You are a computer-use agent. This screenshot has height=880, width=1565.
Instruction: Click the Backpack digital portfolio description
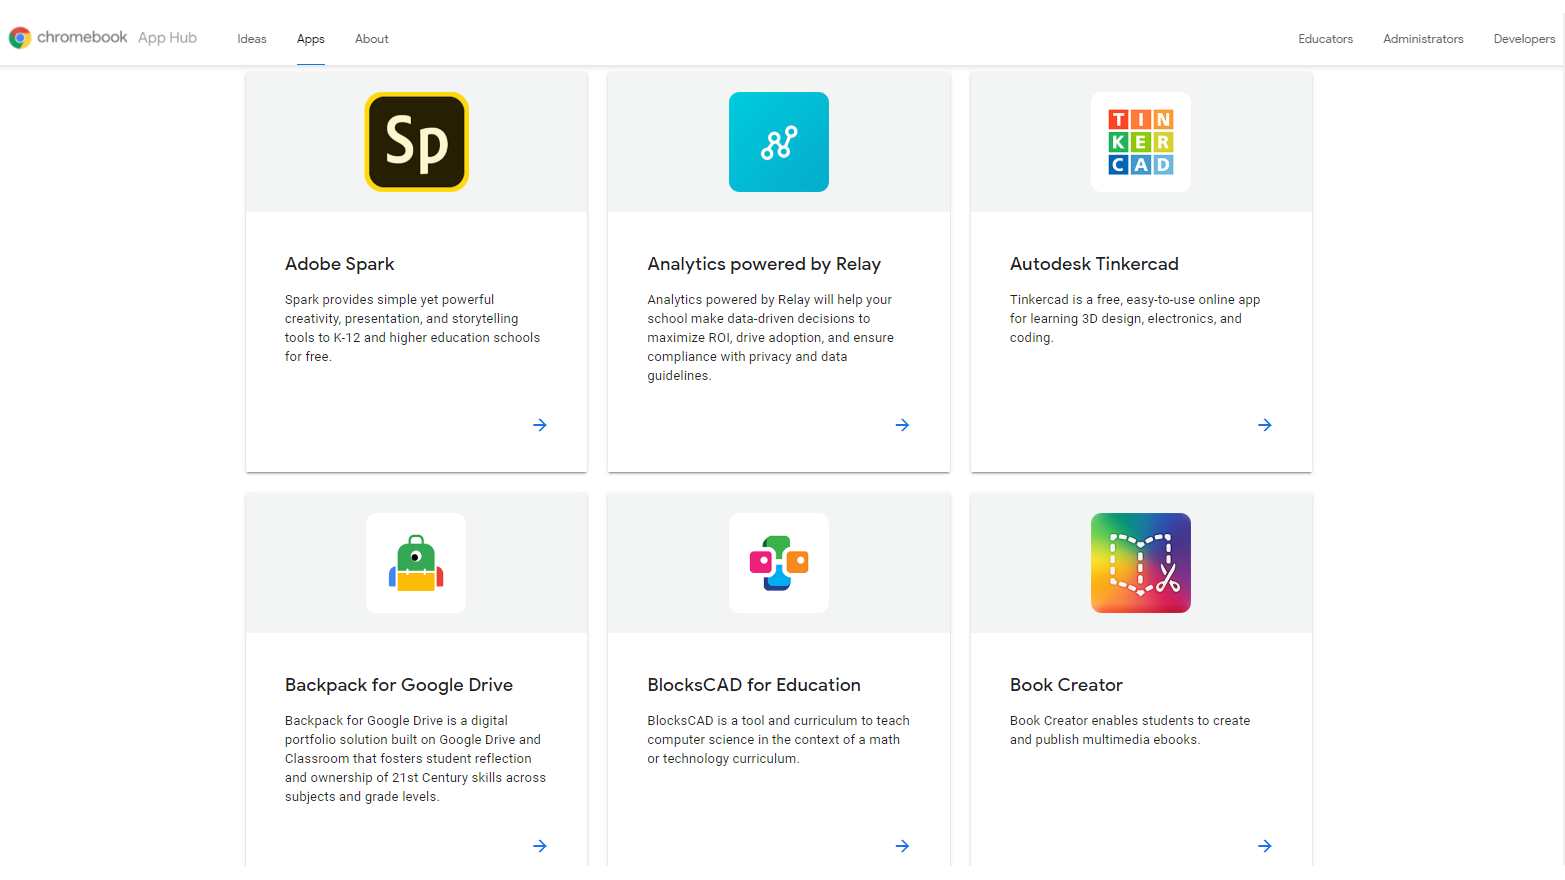[x=415, y=759]
